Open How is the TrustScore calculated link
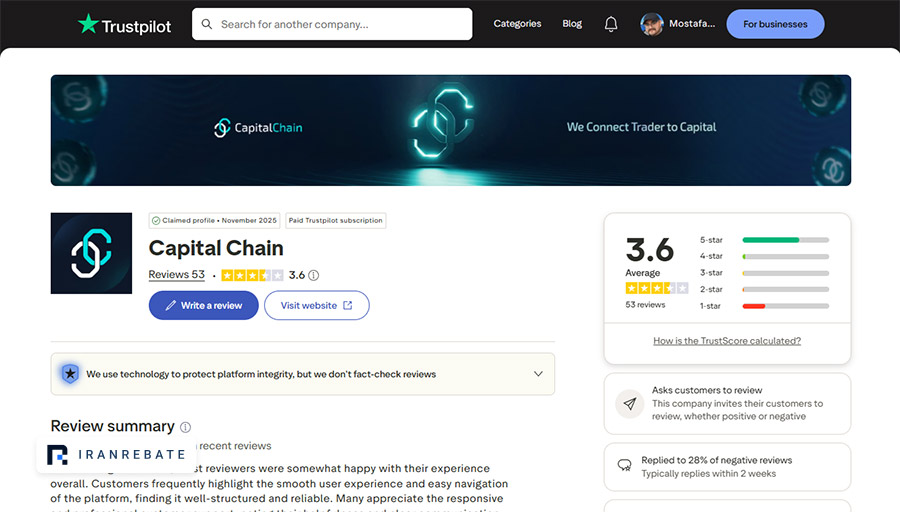The width and height of the screenshot is (900, 512). click(727, 341)
